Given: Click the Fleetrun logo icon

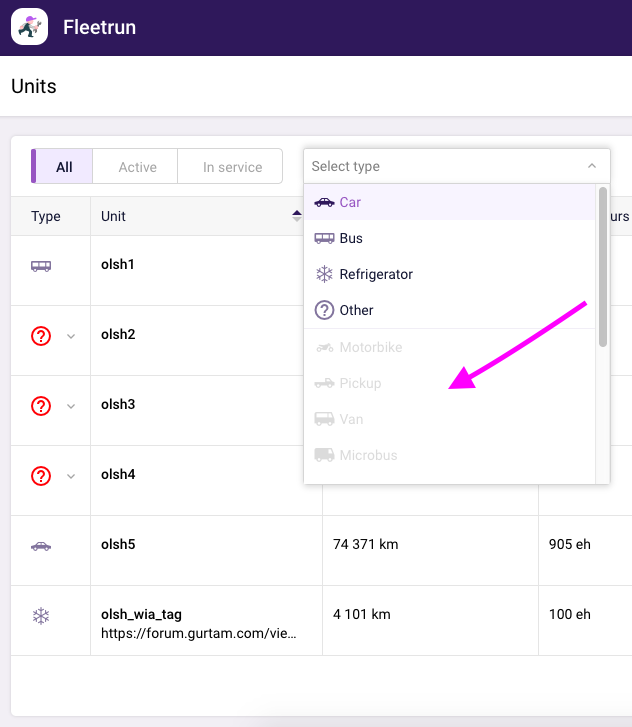Looking at the screenshot, I should 30,27.
